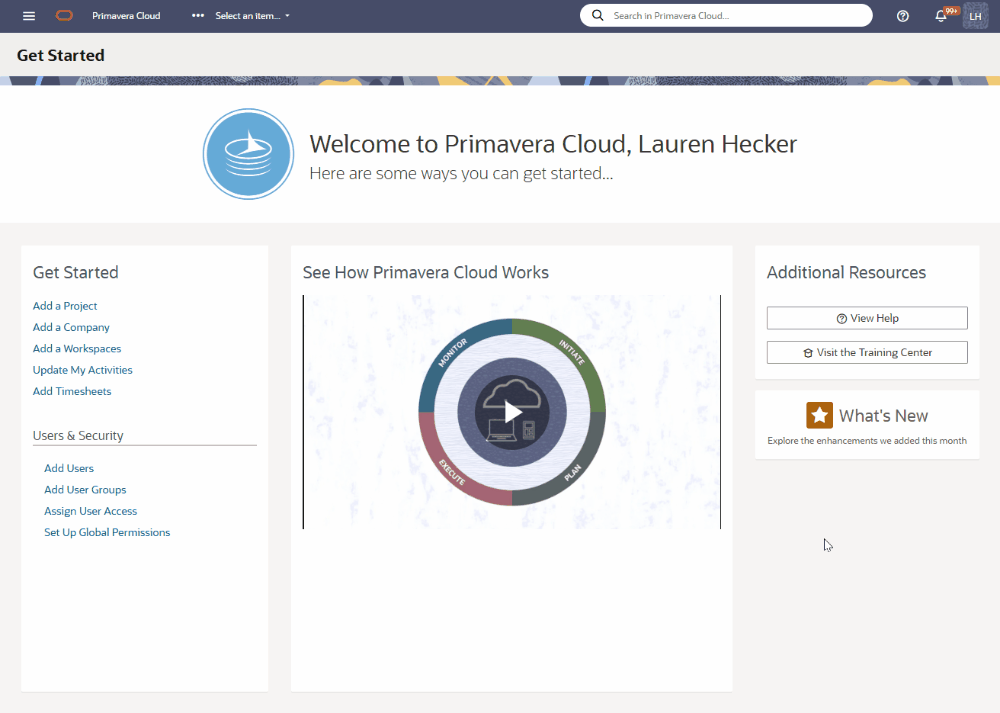Open the What's New heading
Screen dimensions: 1000x713
(883, 416)
